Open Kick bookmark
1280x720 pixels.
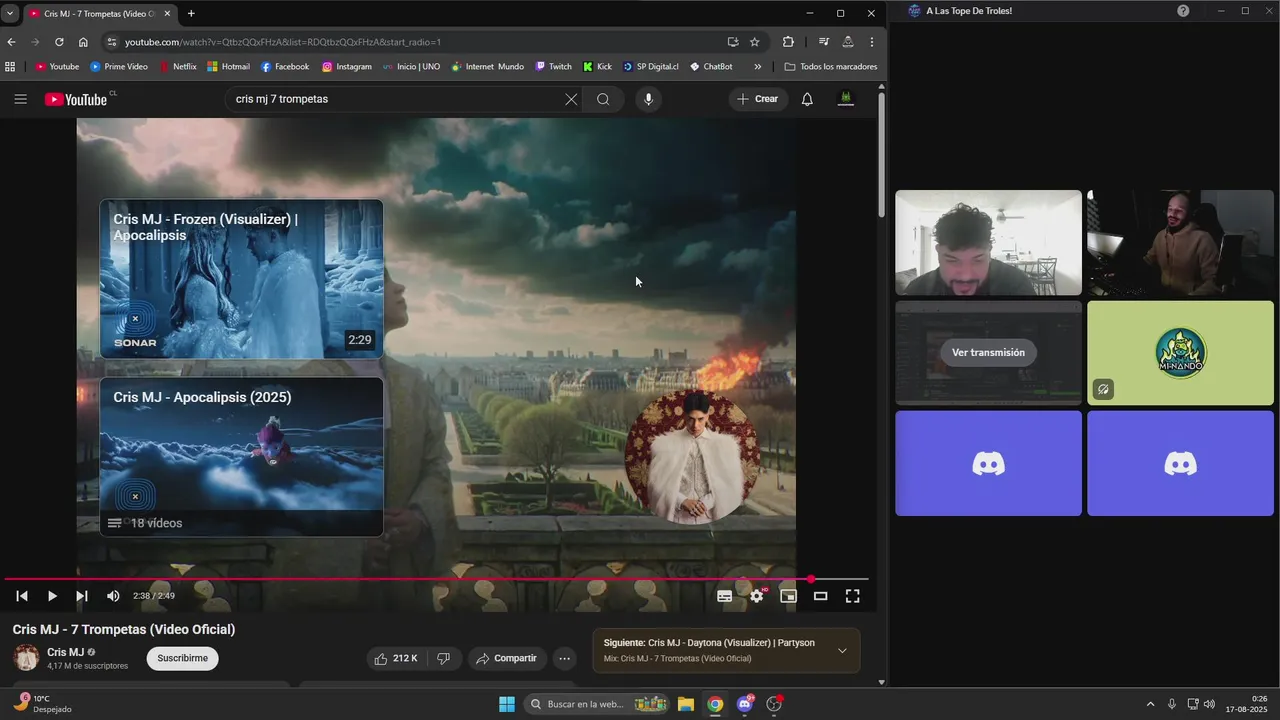[x=597, y=67]
